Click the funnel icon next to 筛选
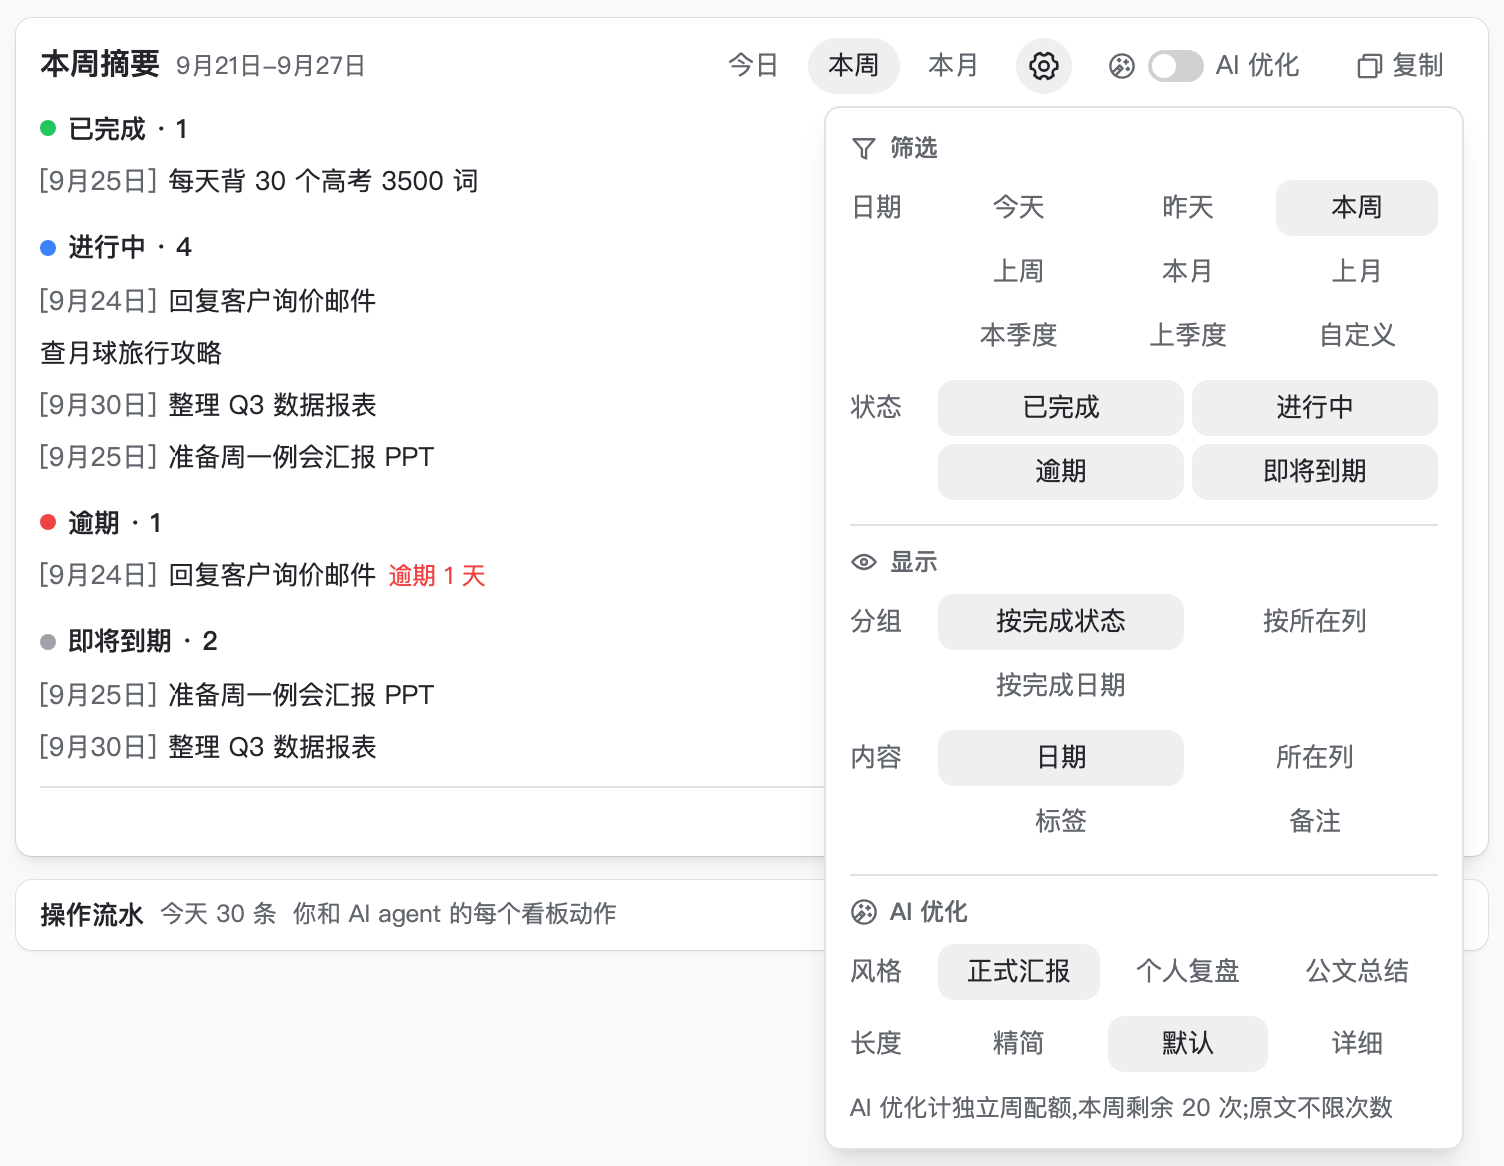This screenshot has width=1504, height=1166. (x=864, y=148)
